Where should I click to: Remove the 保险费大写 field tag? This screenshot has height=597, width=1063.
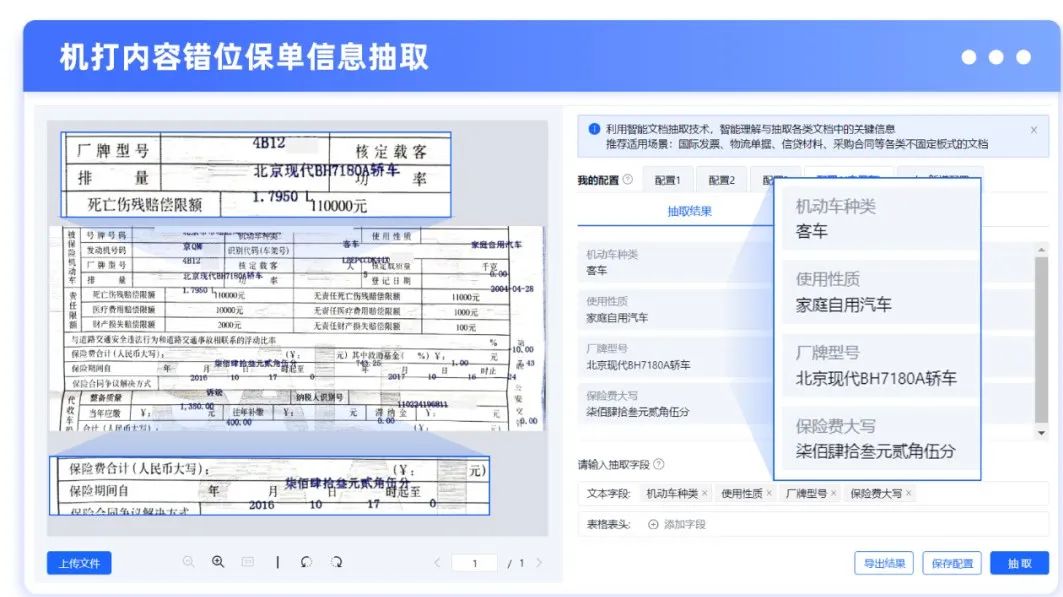[x=908, y=493]
